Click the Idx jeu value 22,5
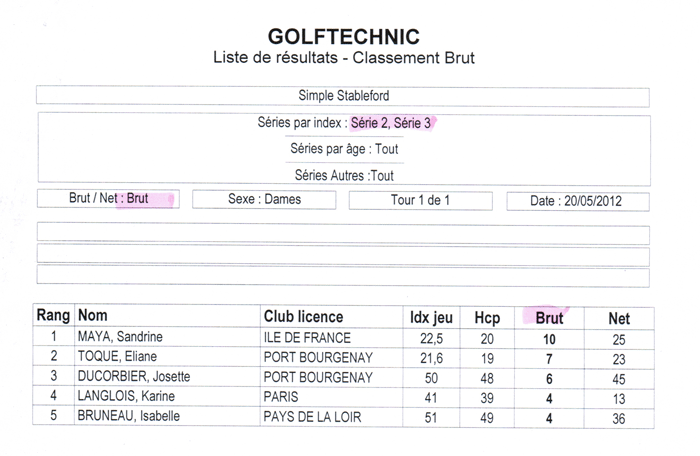Viewport: 700px width, 456px height. click(x=431, y=339)
